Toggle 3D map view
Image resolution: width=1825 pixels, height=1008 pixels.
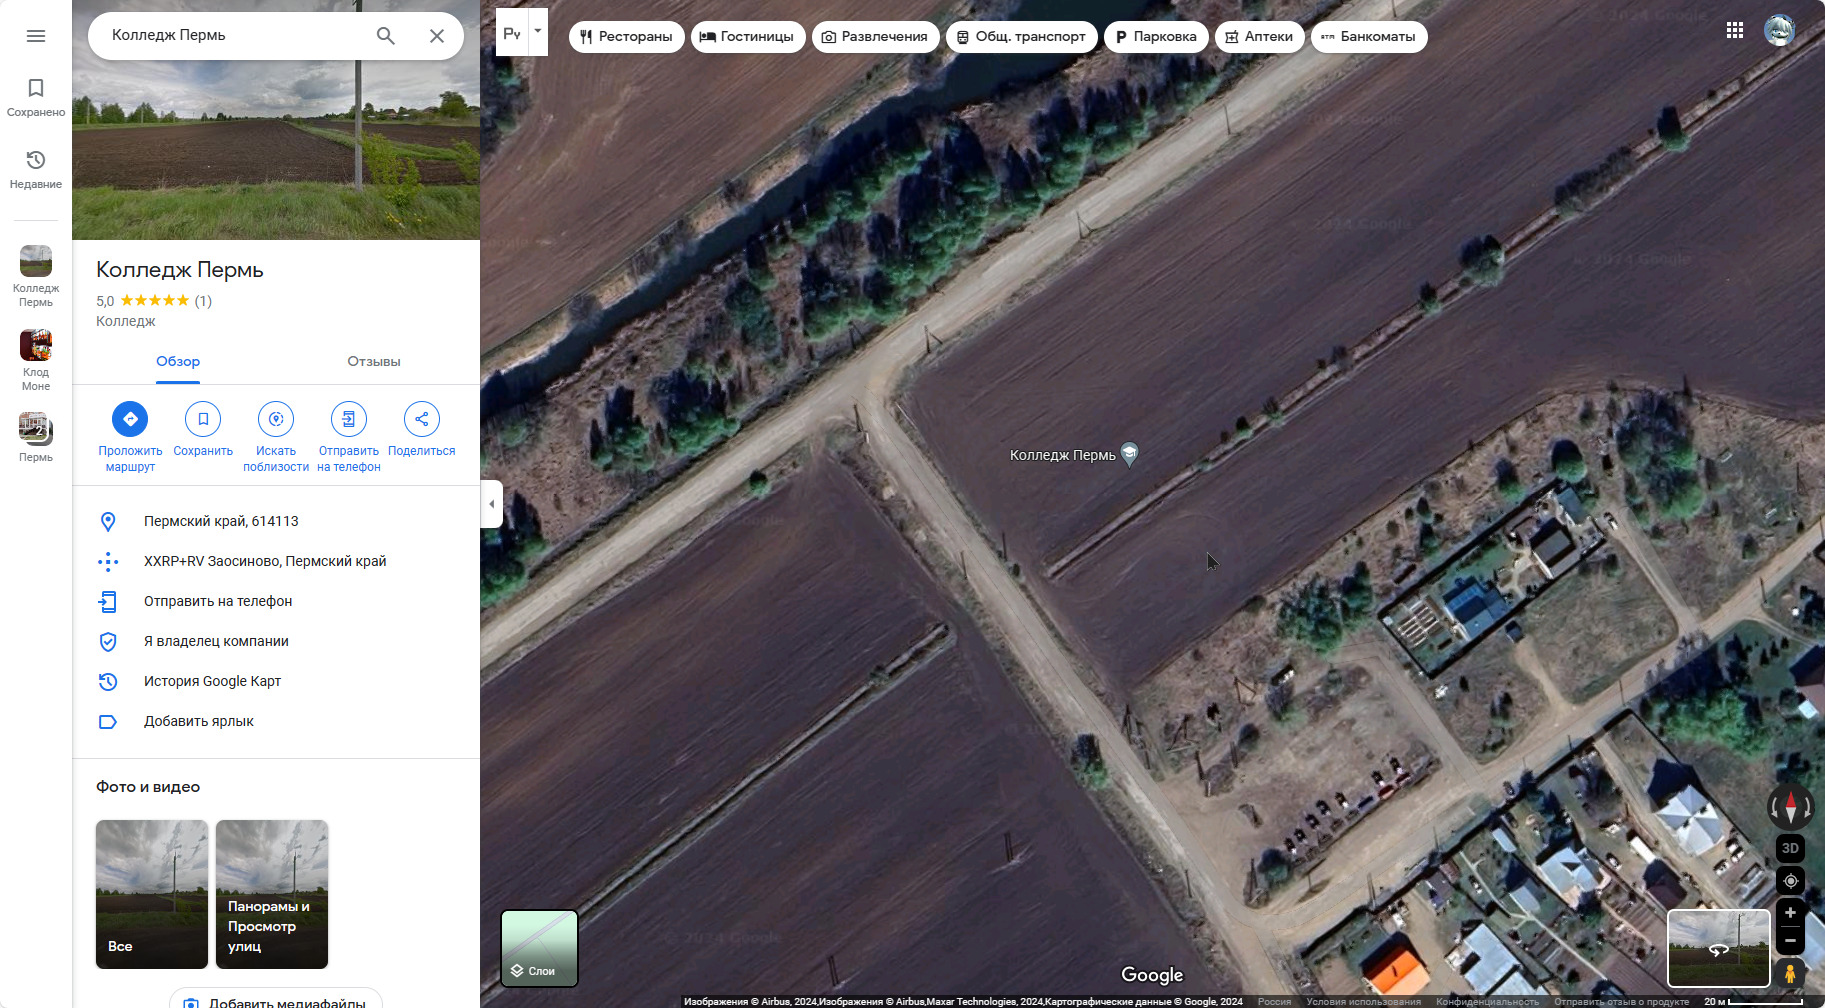coord(1790,848)
